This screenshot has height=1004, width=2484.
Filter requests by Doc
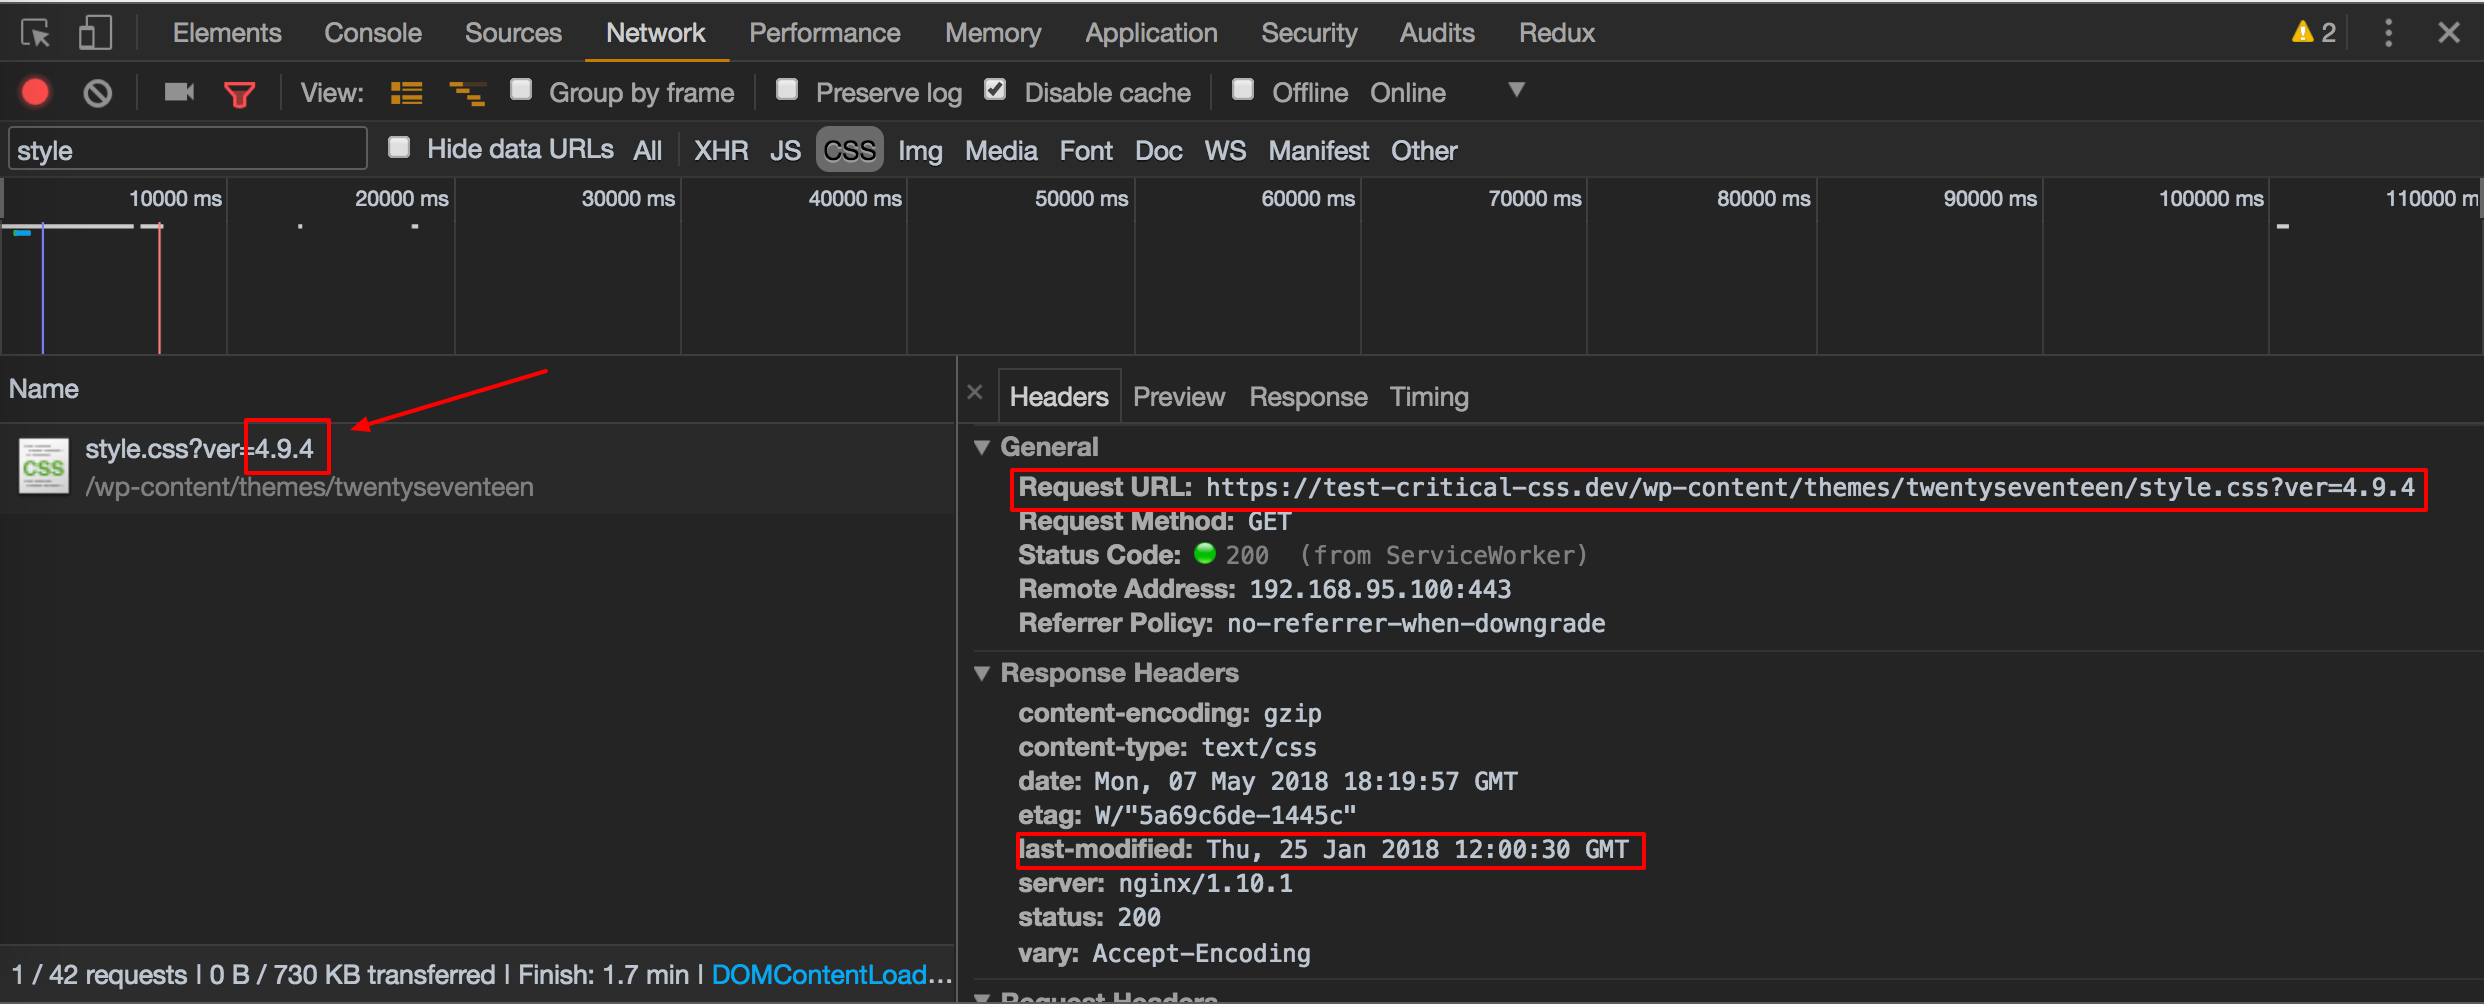point(1158,151)
